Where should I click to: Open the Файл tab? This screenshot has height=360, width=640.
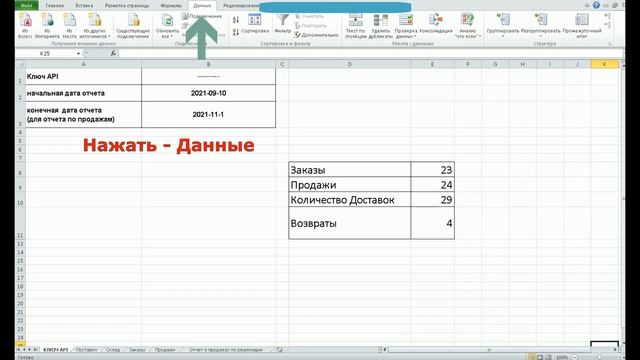coord(27,5)
